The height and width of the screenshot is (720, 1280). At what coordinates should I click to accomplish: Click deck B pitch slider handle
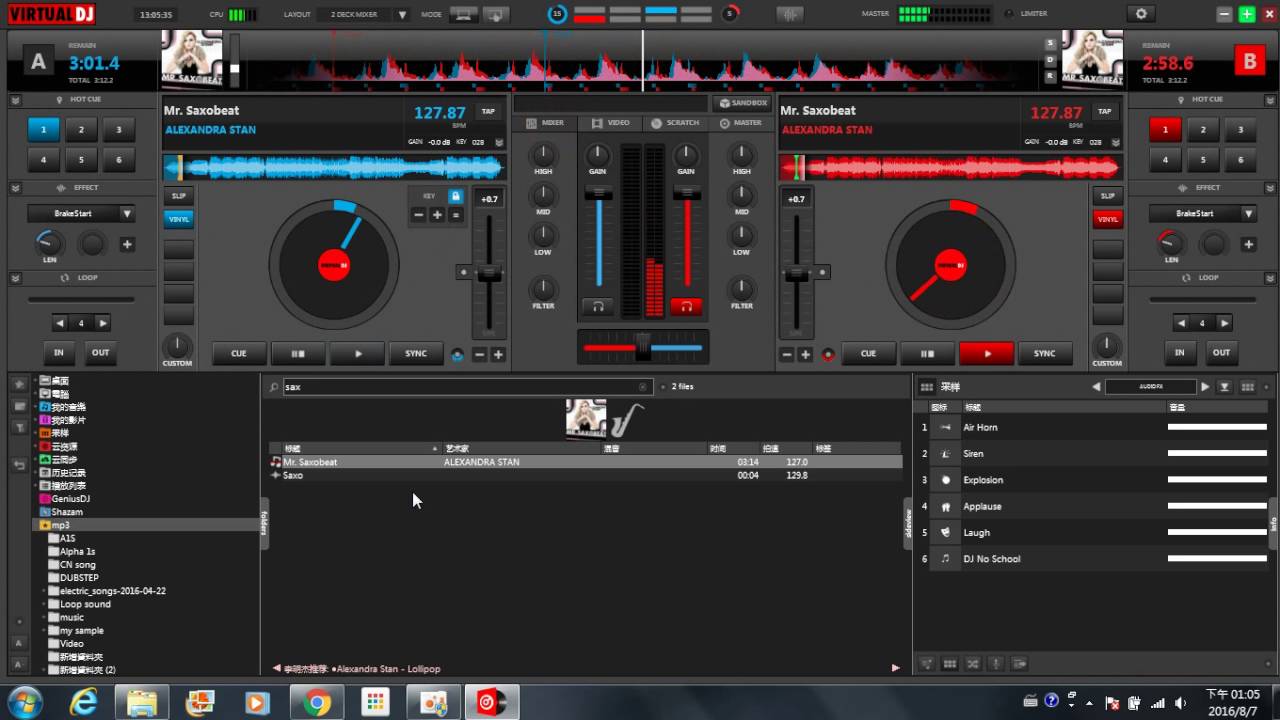[x=796, y=272]
